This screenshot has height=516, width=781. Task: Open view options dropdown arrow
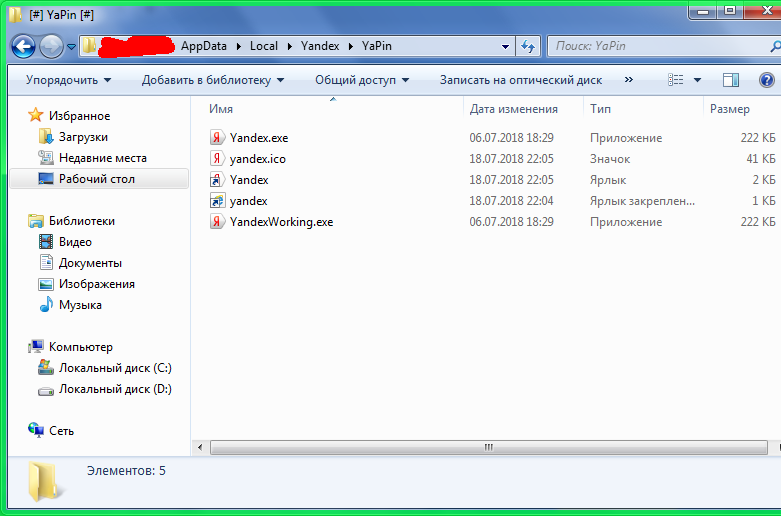tap(697, 80)
